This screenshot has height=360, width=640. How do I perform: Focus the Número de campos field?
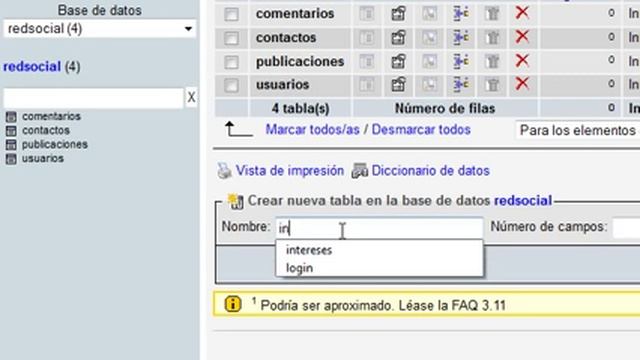[x=627, y=228]
